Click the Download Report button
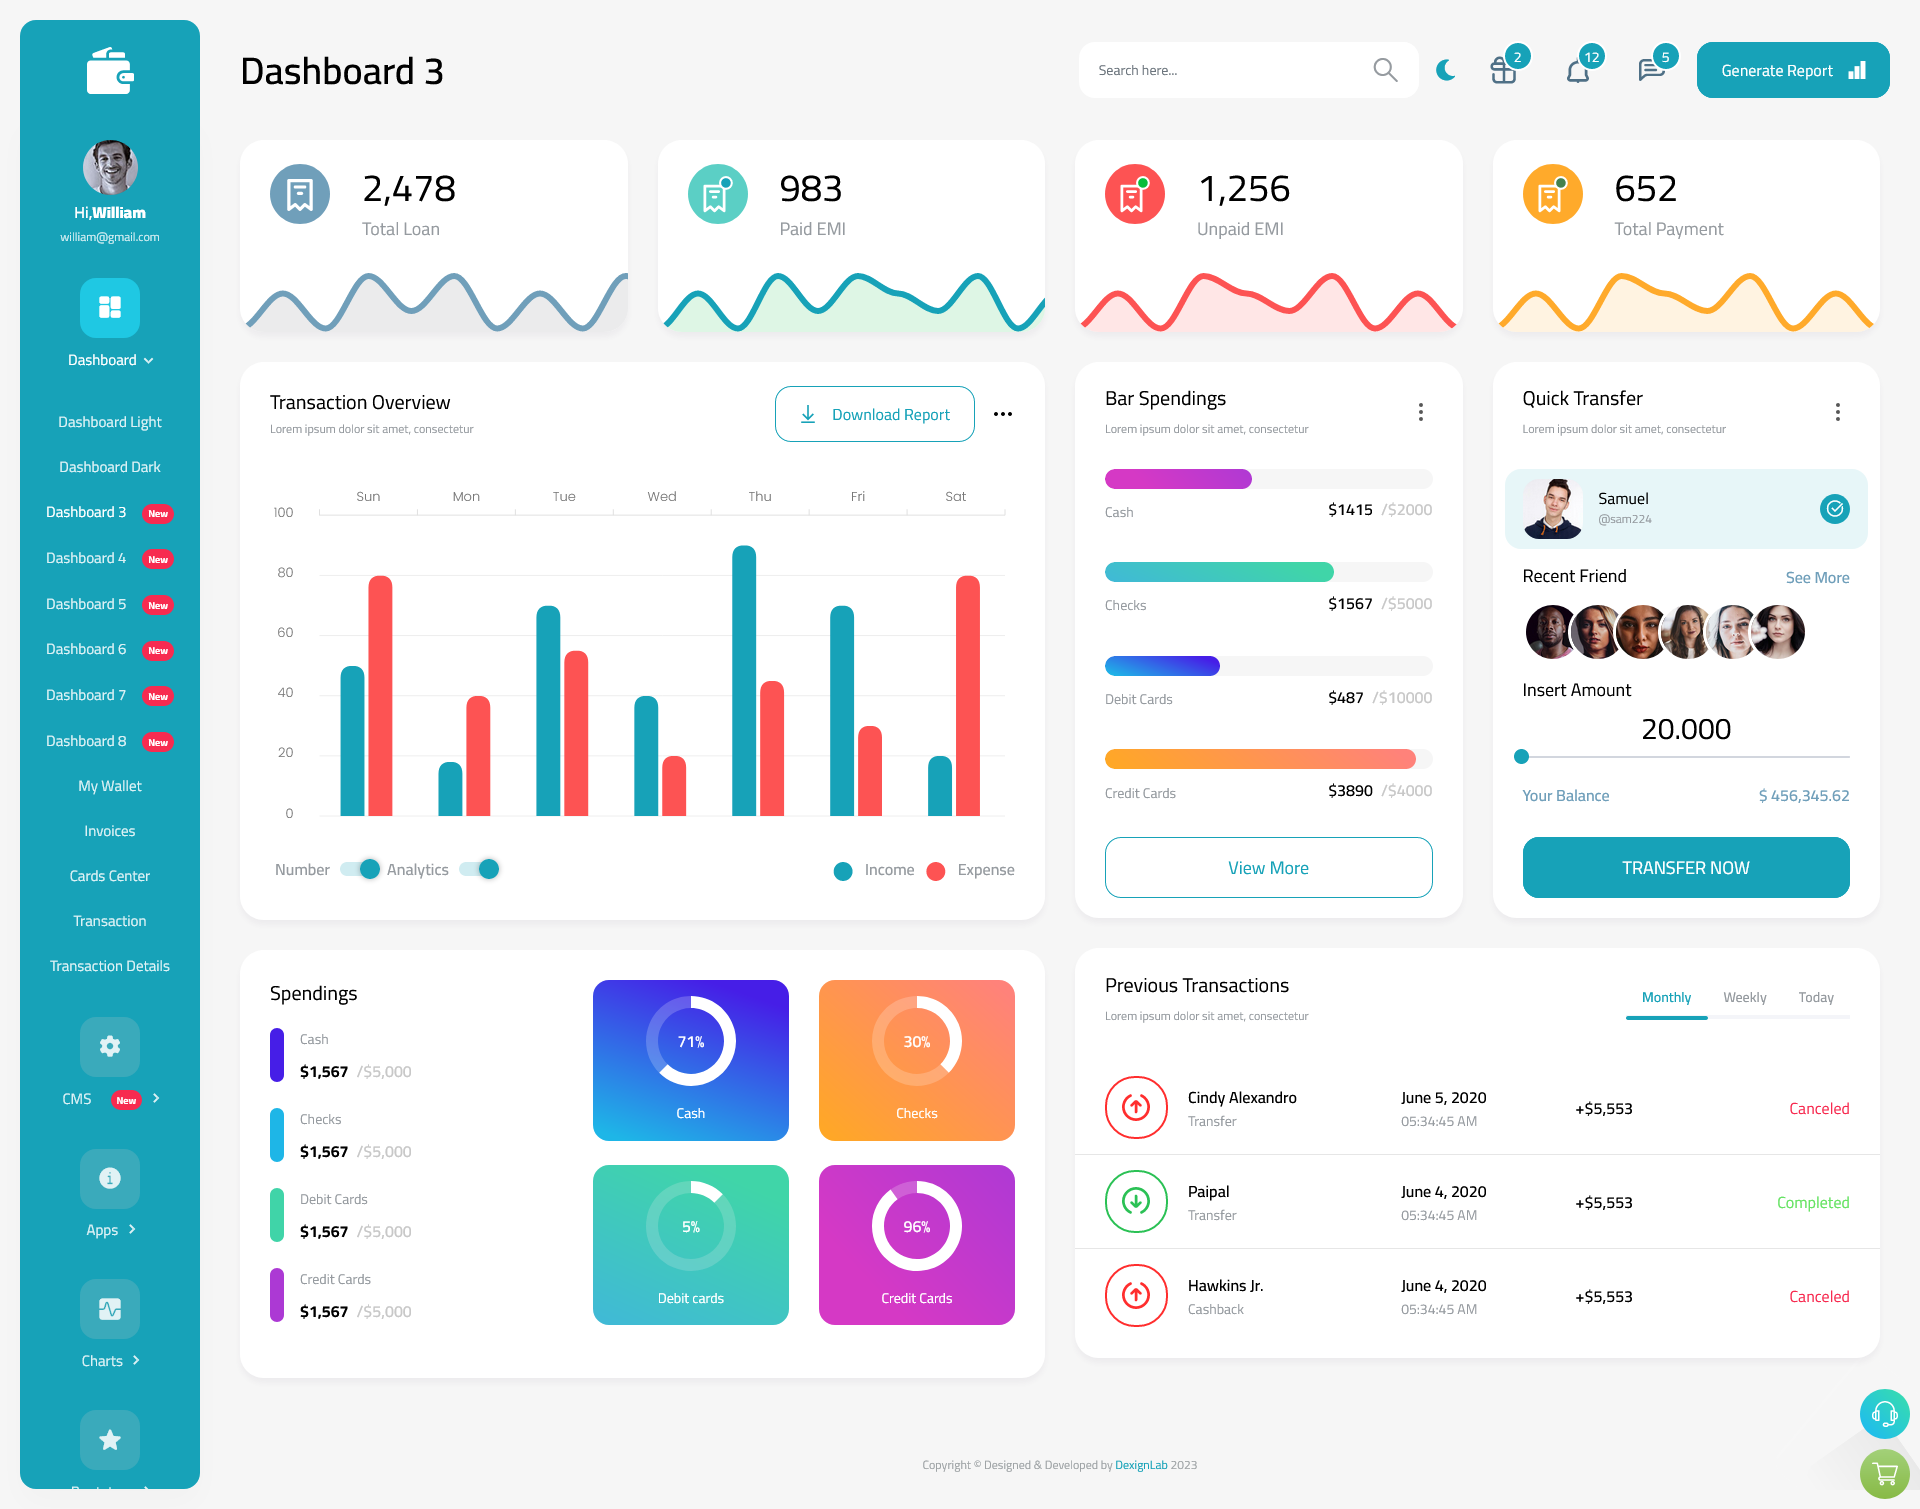The width and height of the screenshot is (1920, 1509). (x=874, y=413)
